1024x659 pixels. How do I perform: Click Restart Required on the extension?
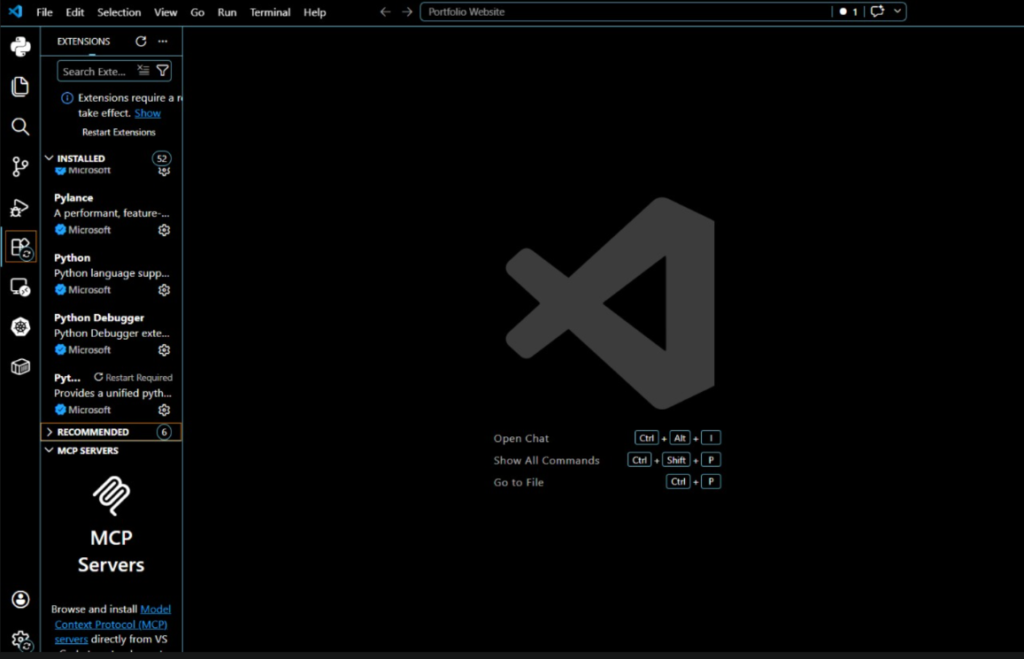(133, 378)
